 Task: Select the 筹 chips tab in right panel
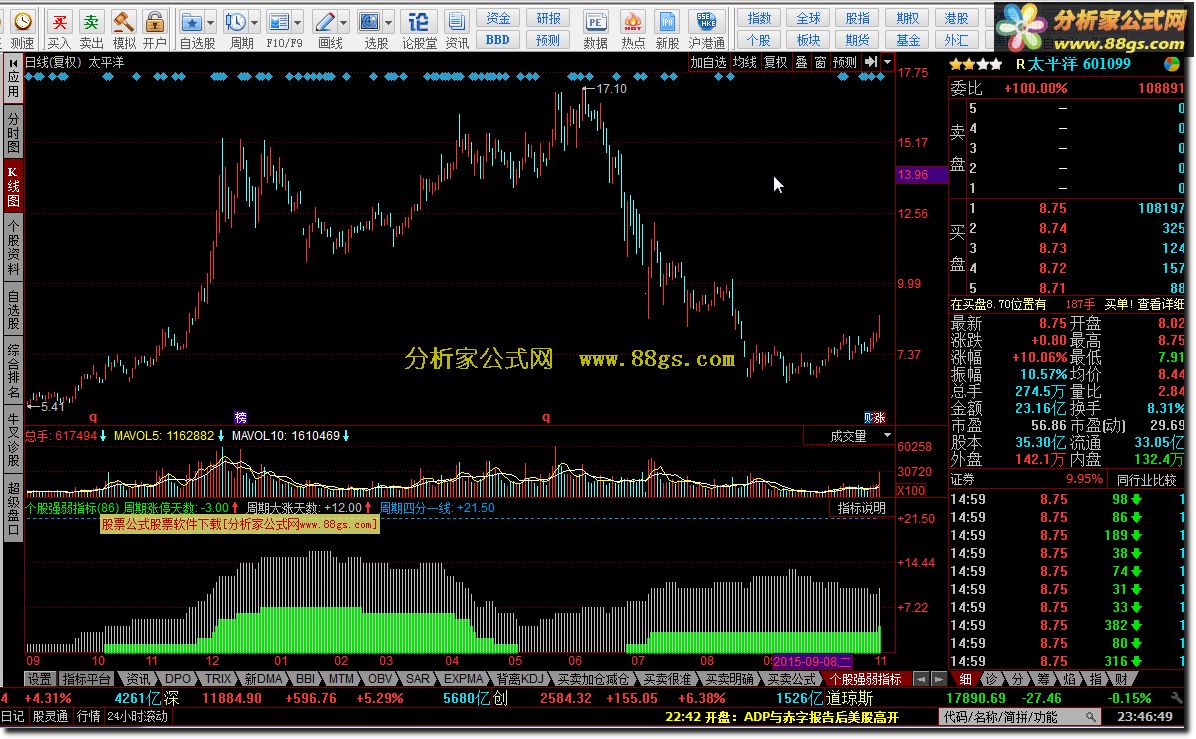click(x=1043, y=679)
